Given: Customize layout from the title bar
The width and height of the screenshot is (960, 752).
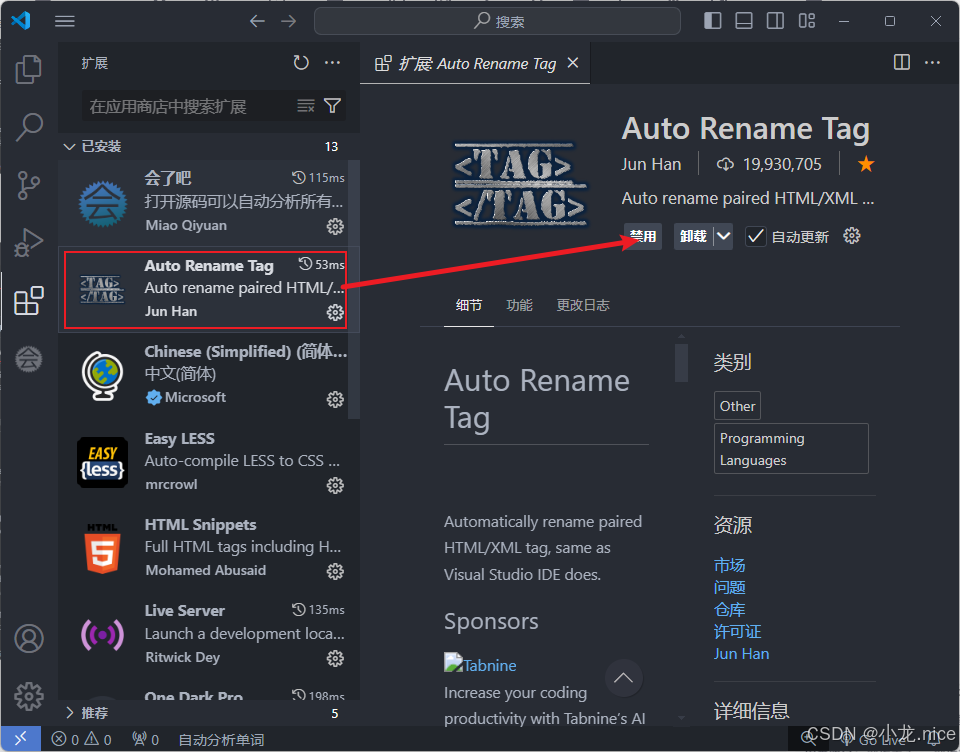Looking at the screenshot, I should point(807,21).
